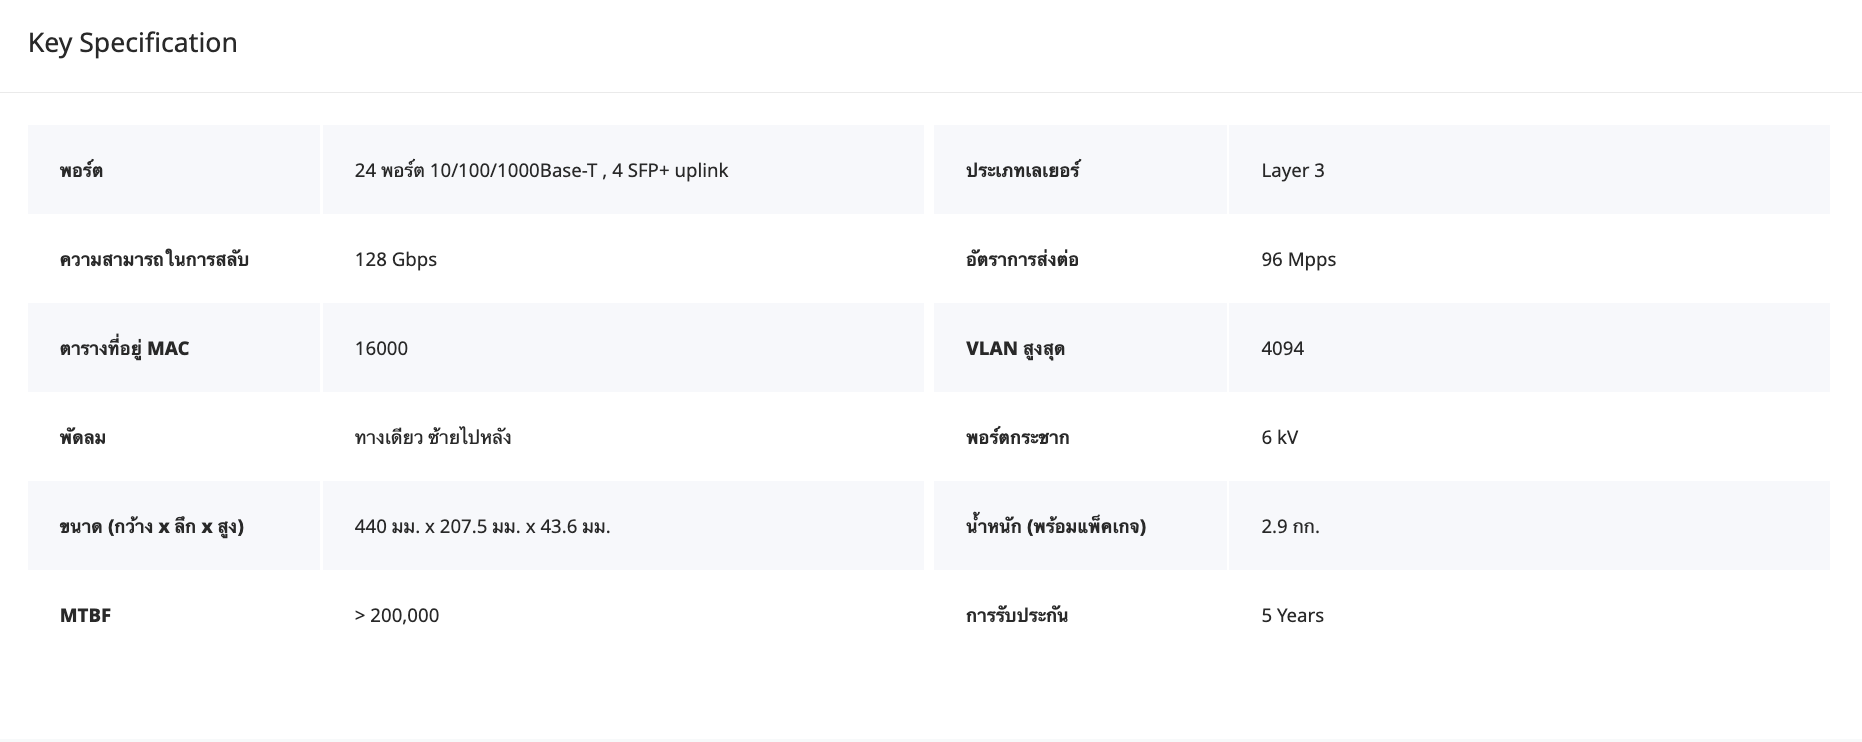Select the ทางเดียว ซ้ายไปหลัง fan value
Viewport: 1862px width, 742px height.
pyautogui.click(x=433, y=437)
